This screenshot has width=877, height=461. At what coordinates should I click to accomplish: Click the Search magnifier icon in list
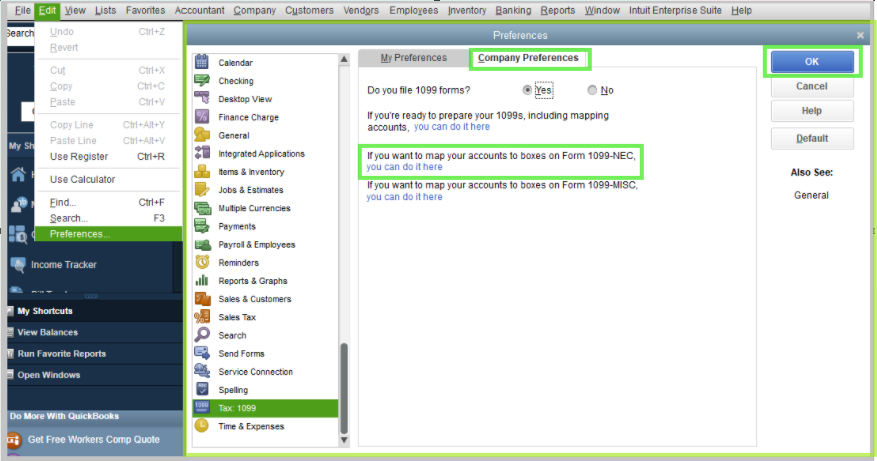[202, 335]
